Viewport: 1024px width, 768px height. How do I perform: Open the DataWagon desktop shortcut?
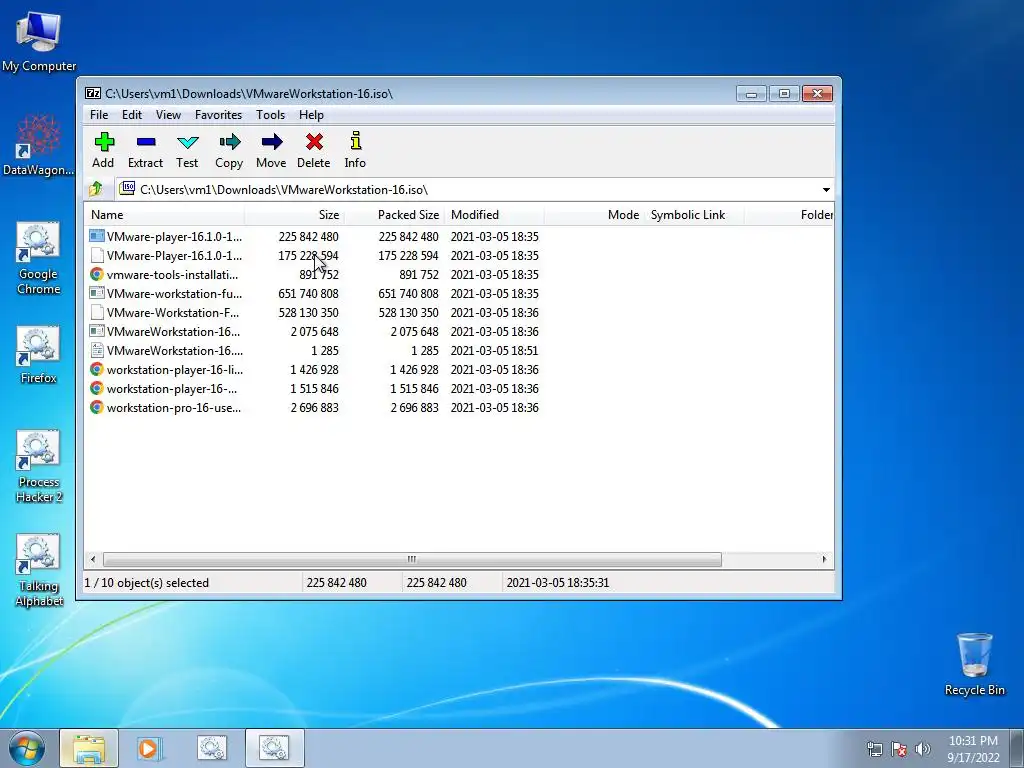(x=39, y=145)
